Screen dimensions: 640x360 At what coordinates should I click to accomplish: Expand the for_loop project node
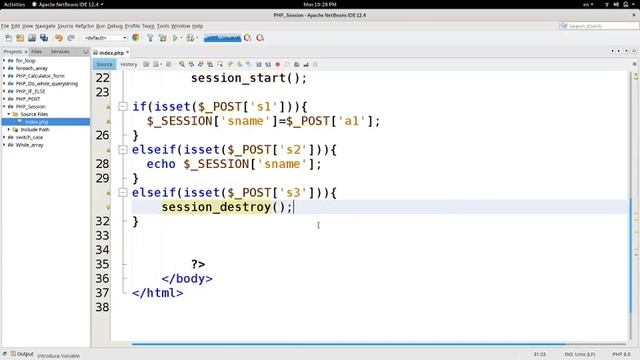[x=4, y=60]
